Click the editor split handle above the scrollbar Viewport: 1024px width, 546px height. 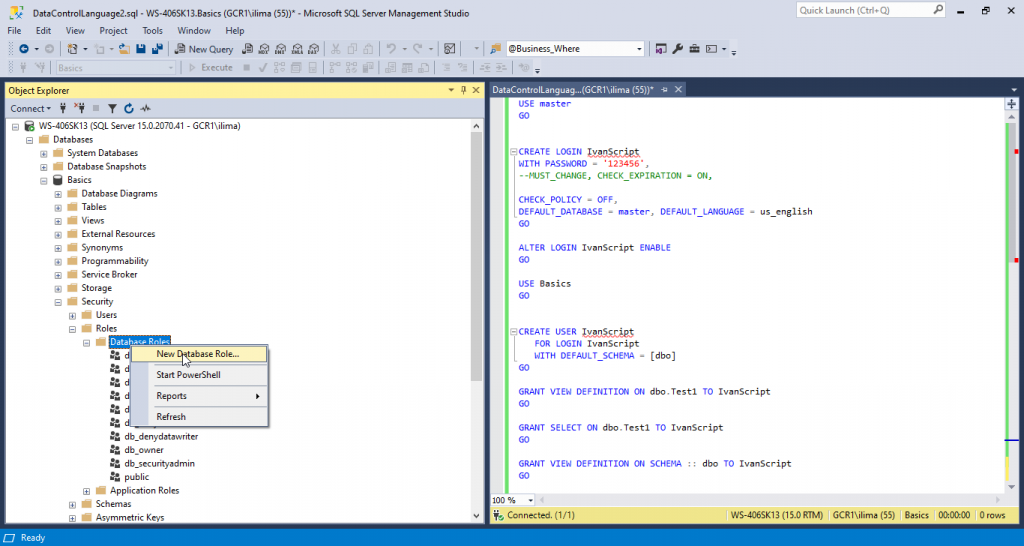coord(1011,103)
